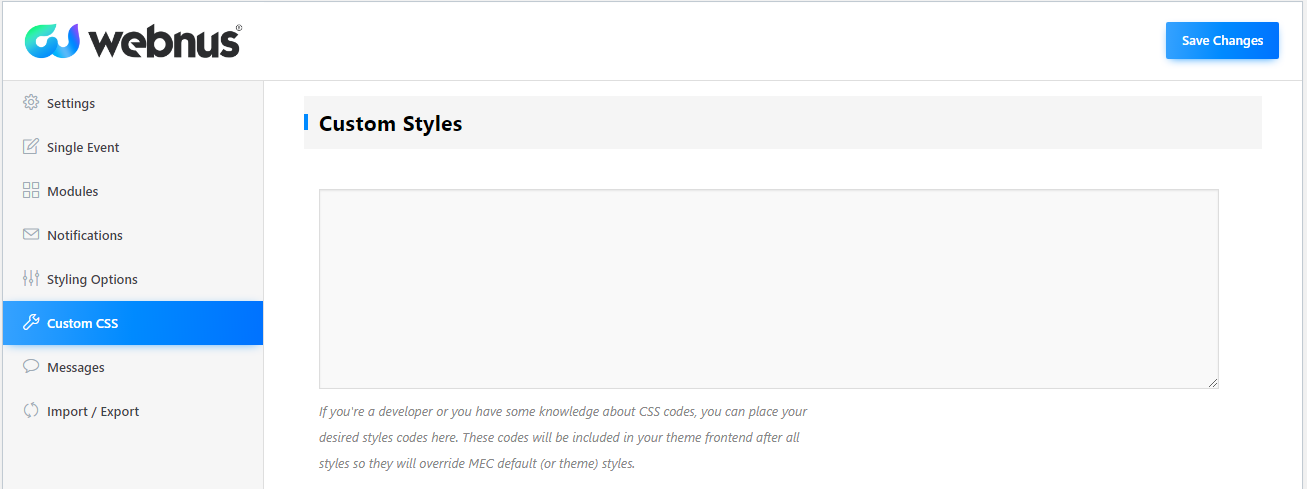Image resolution: width=1307 pixels, height=489 pixels.
Task: Open the Styling Options menu label
Action: pyautogui.click(x=92, y=280)
